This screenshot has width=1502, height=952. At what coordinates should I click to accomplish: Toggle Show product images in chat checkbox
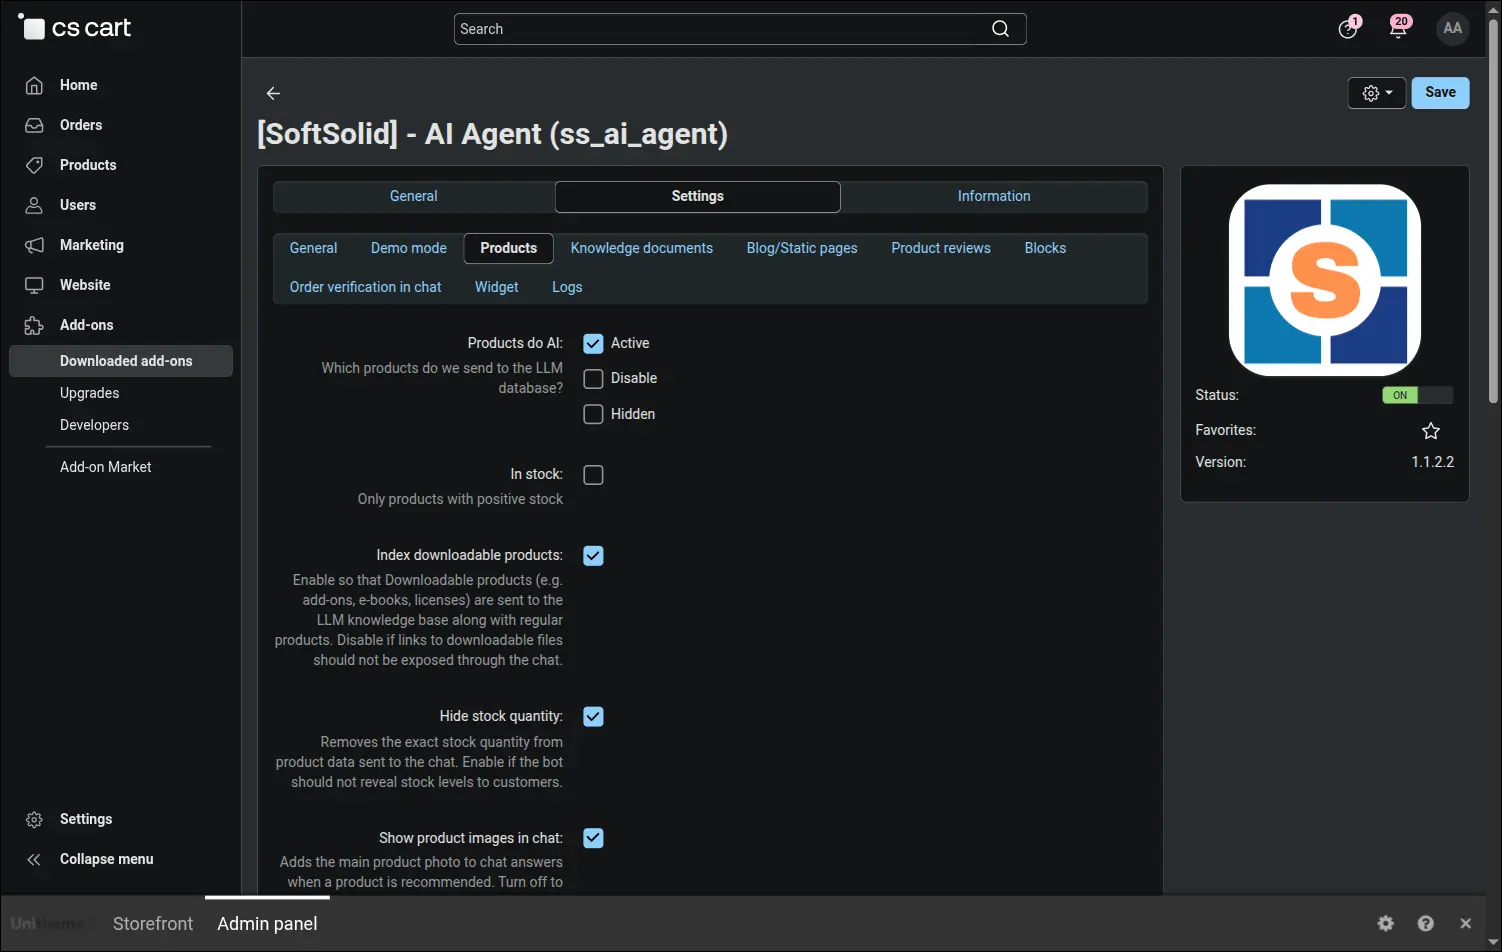tap(593, 838)
